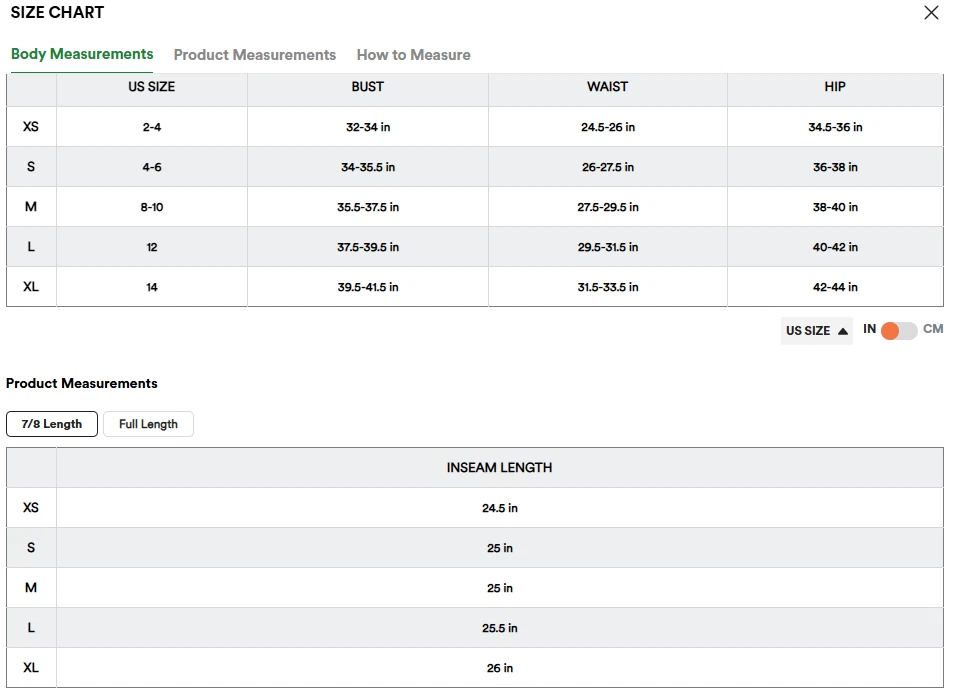Close the size chart dialog
969x693 pixels.
pos(931,13)
